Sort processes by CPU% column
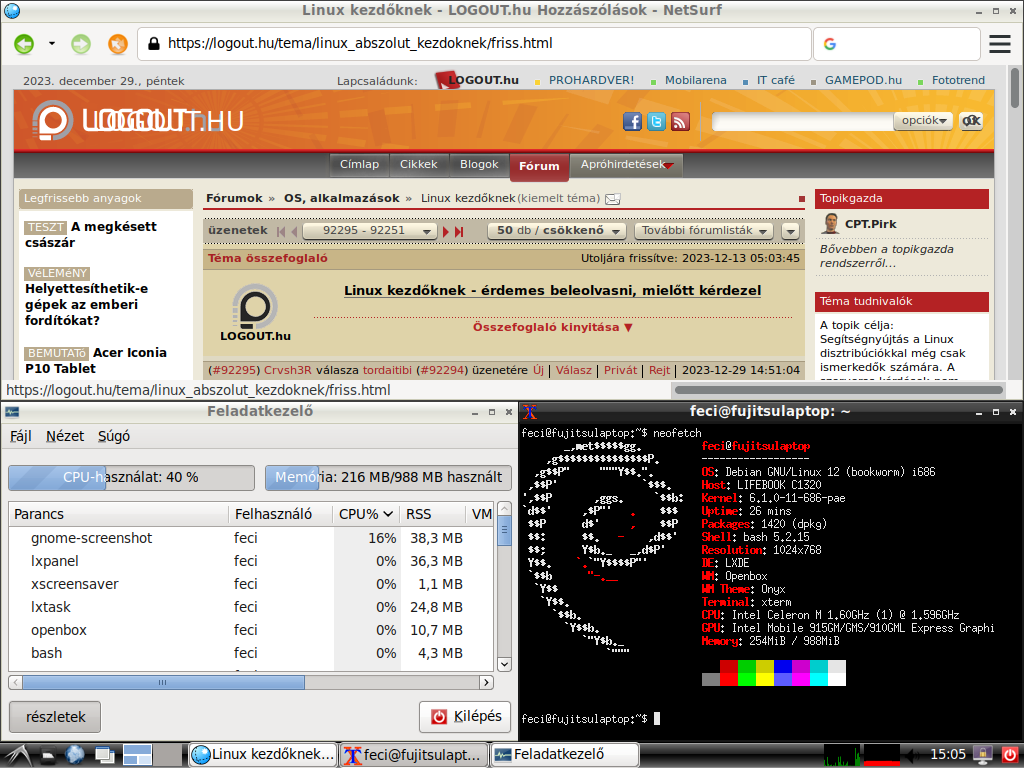The height and width of the screenshot is (768, 1024). 365,515
